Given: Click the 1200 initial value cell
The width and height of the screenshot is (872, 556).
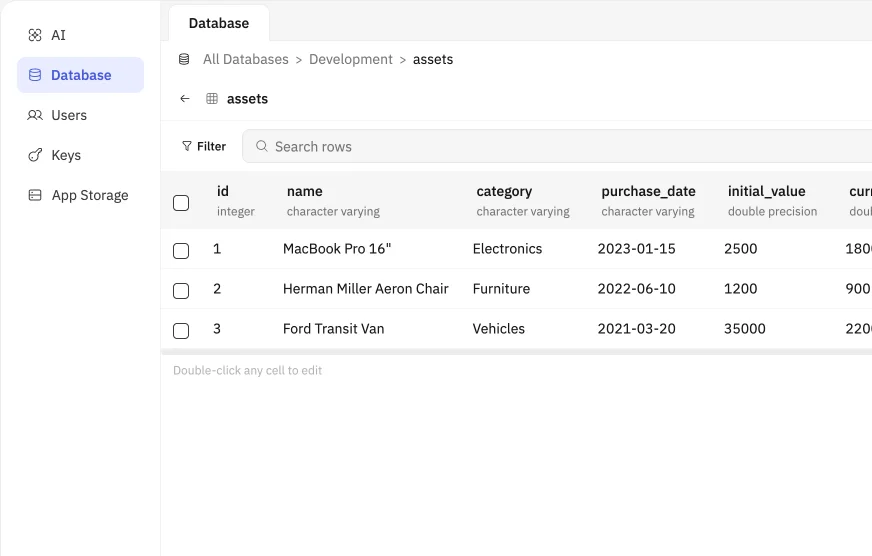Looking at the screenshot, I should (740, 289).
